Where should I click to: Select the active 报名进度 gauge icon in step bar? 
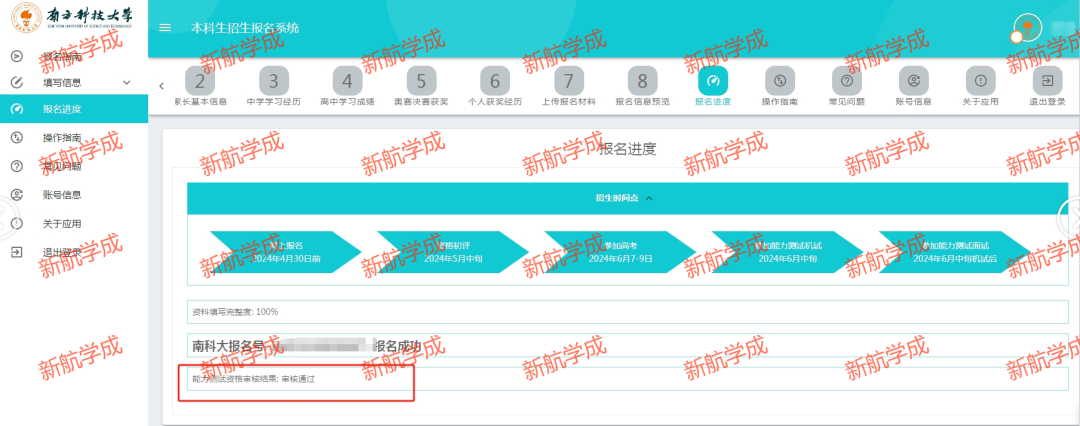click(x=713, y=82)
